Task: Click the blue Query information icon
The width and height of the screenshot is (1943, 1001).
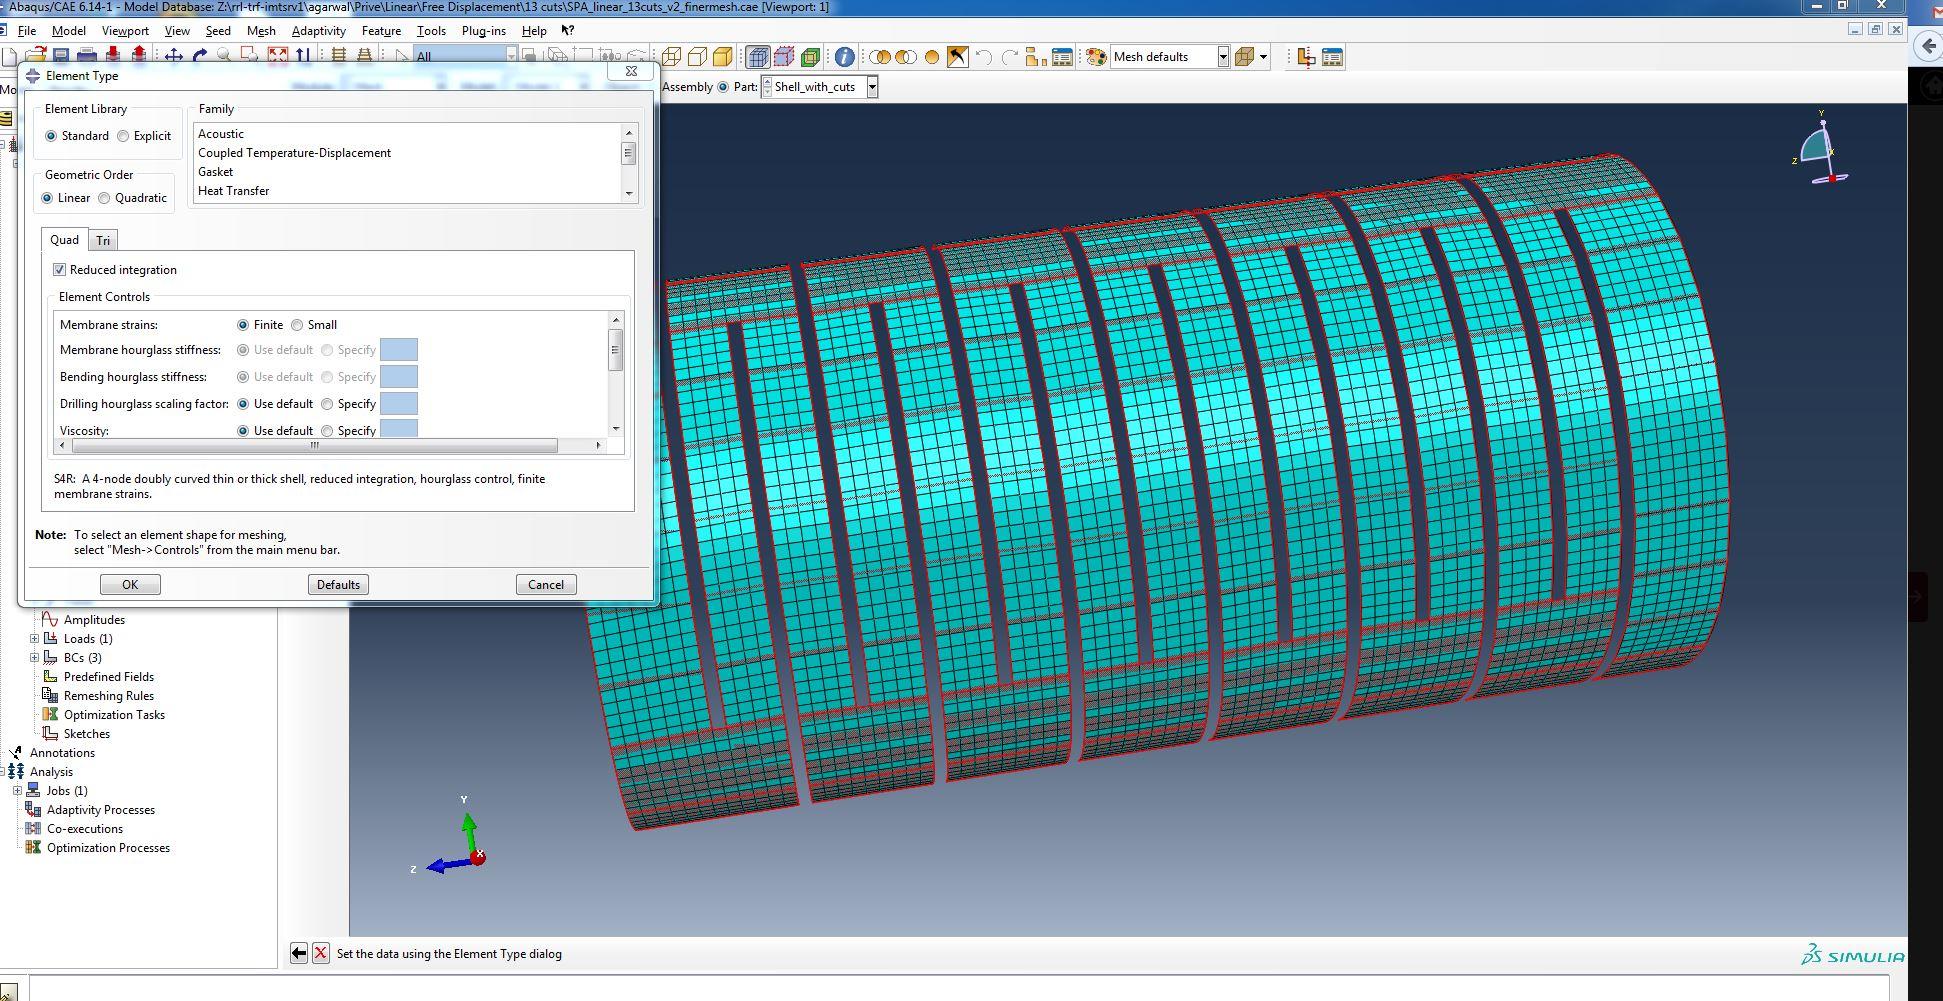Action: coord(845,57)
